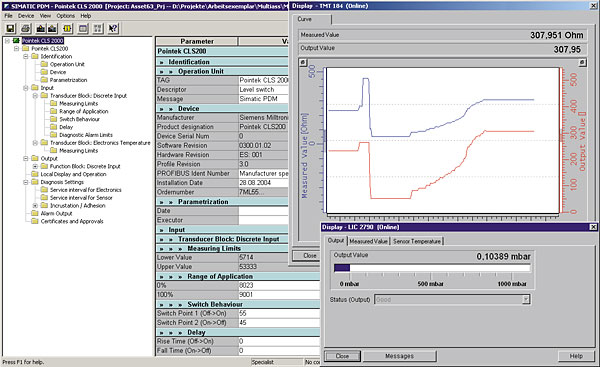Click the folder icon beside Parametrization

pos(44,80)
